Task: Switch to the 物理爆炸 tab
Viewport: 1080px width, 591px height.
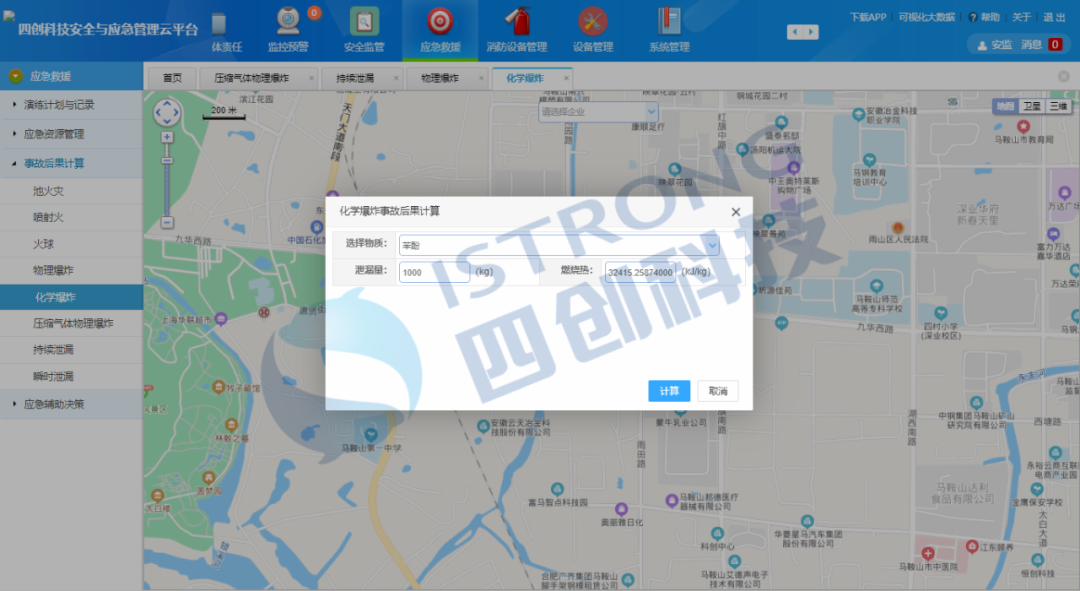Action: tap(439, 78)
